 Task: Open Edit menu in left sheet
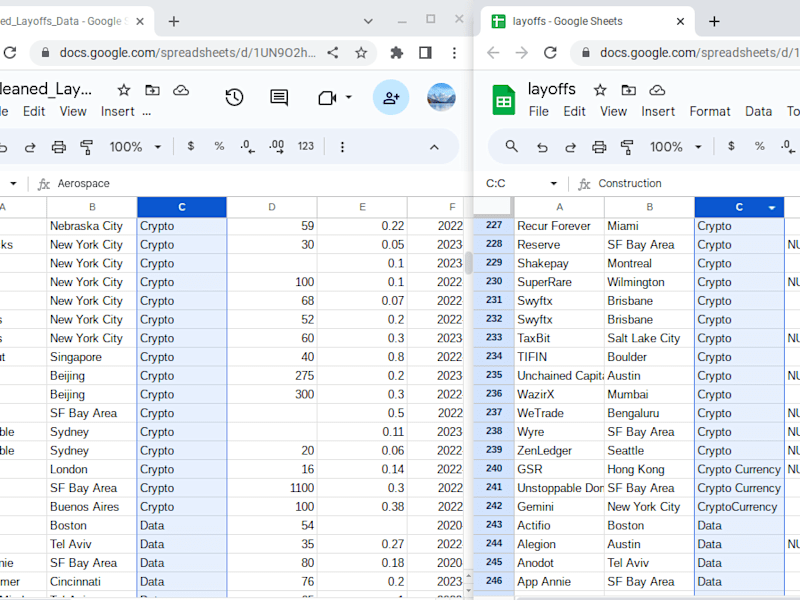34,111
